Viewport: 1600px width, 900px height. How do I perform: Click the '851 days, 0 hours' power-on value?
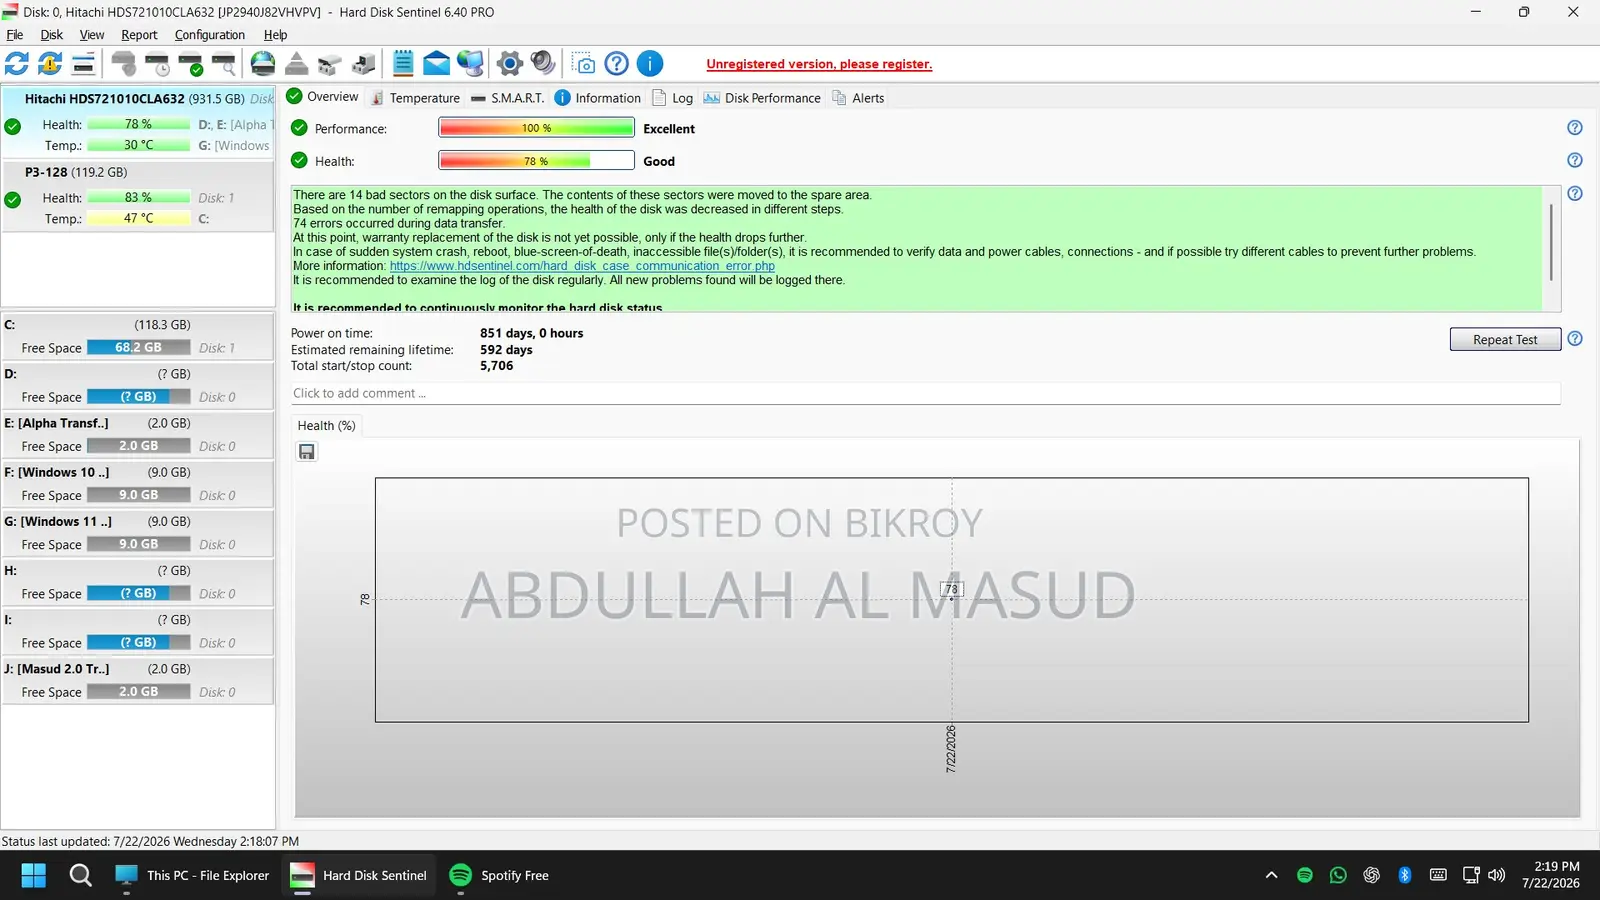click(532, 334)
